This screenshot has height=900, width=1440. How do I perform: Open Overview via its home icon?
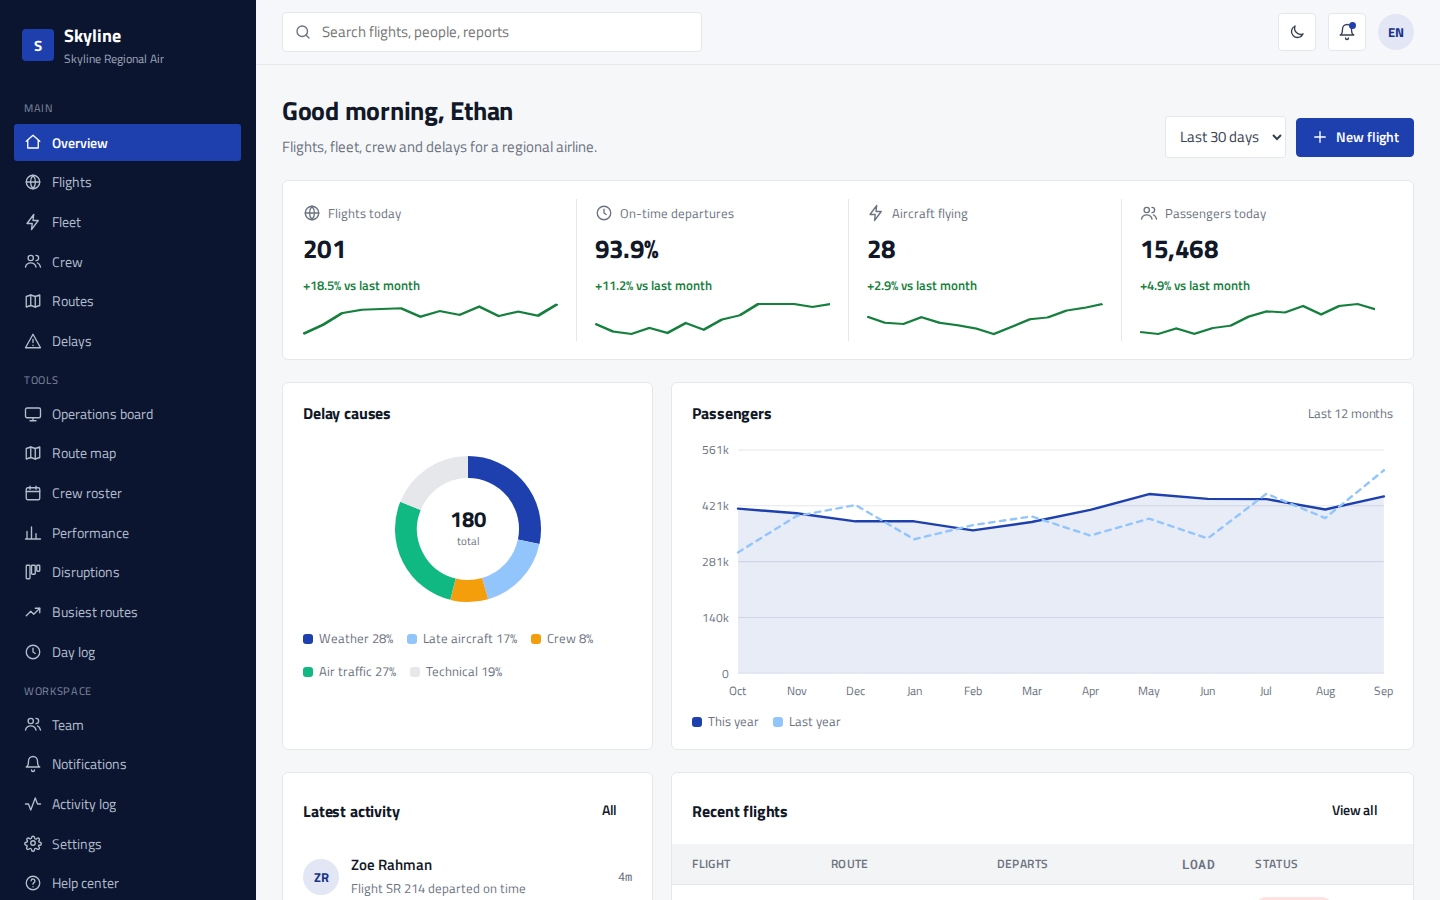33,143
